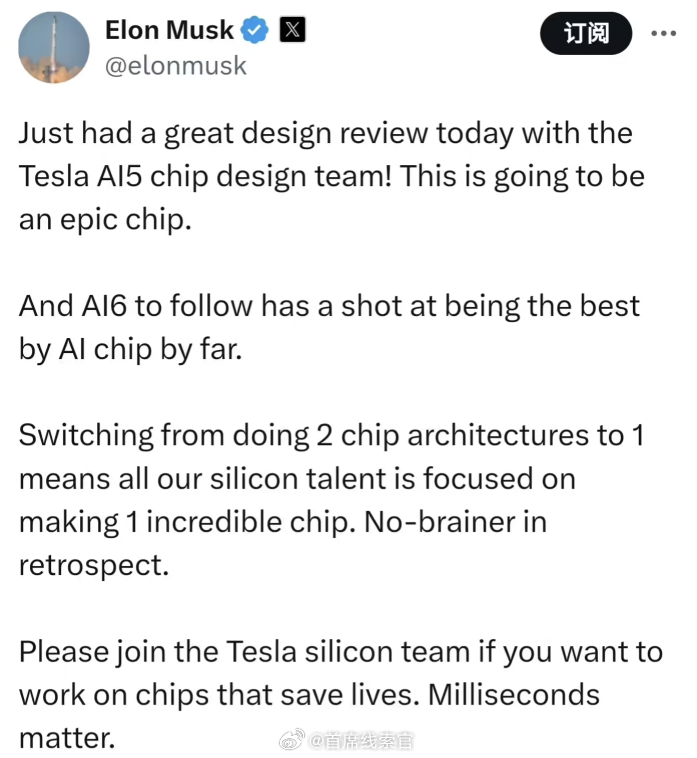This screenshot has height=758, width=697.
Task: Open Elon Musk's rocket profile picture
Action: 54,47
